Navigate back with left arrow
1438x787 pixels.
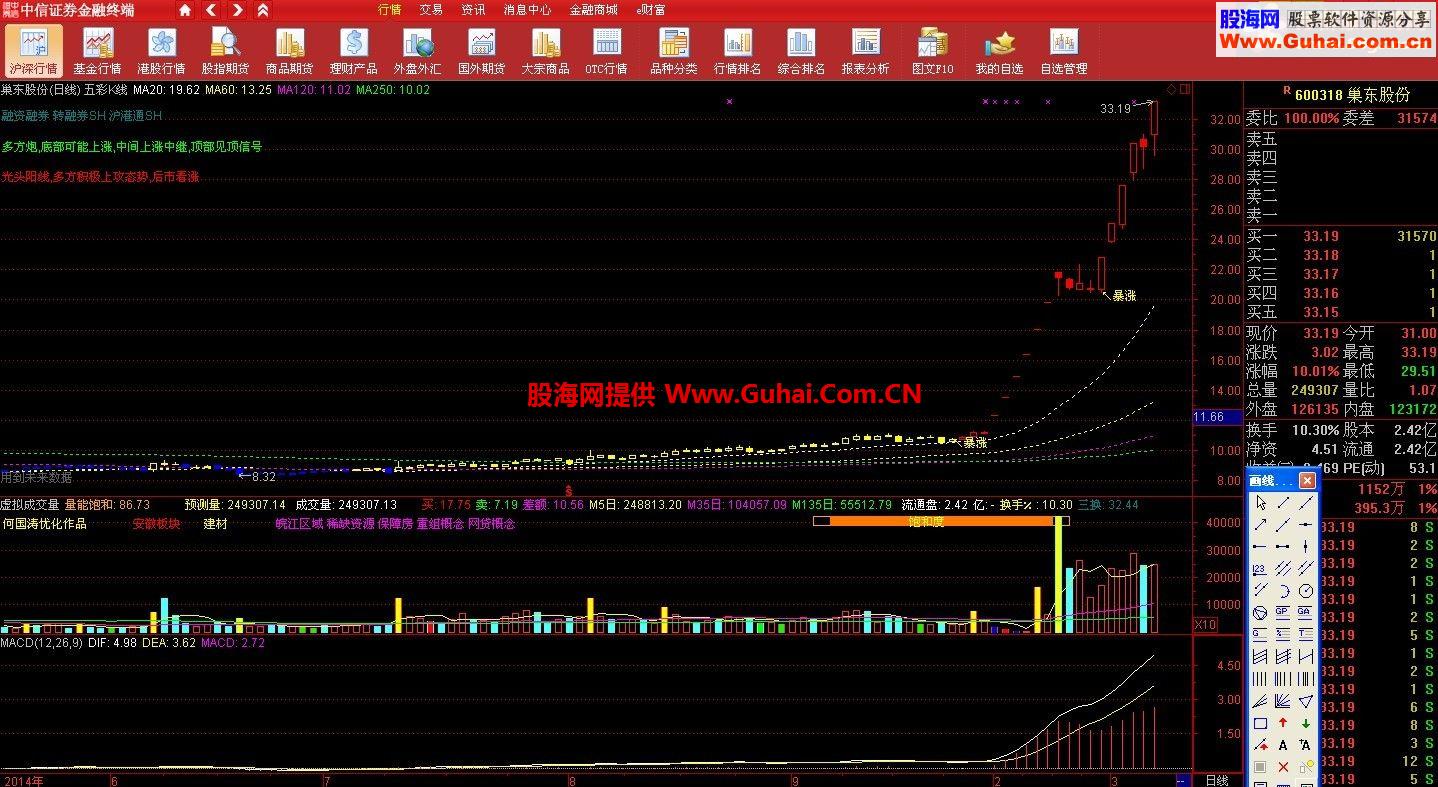[x=211, y=10]
